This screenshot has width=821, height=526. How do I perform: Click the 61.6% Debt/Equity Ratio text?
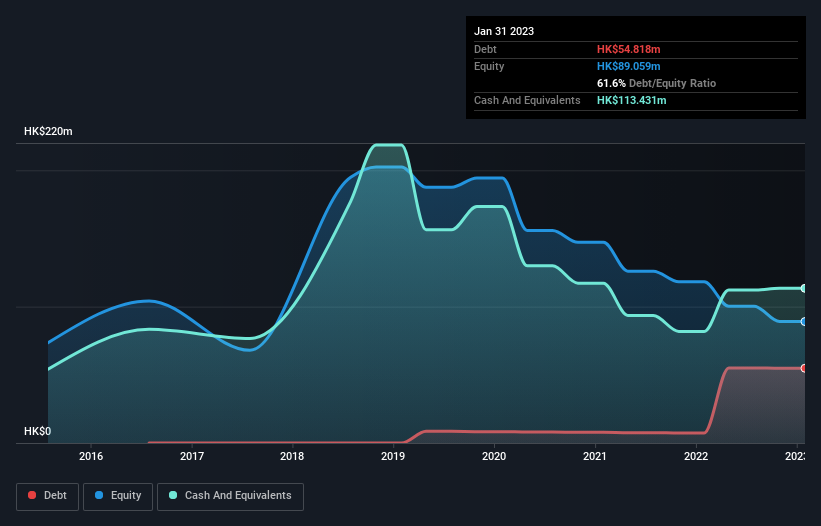pyautogui.click(x=656, y=83)
